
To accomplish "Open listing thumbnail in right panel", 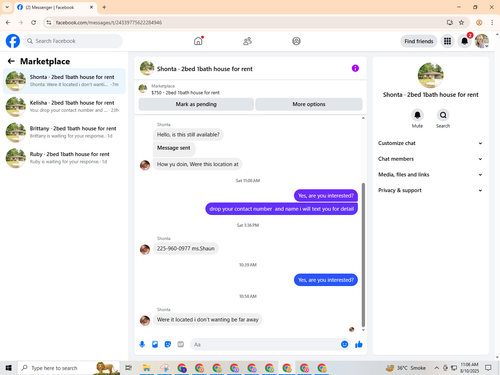I will pyautogui.click(x=430, y=75).
